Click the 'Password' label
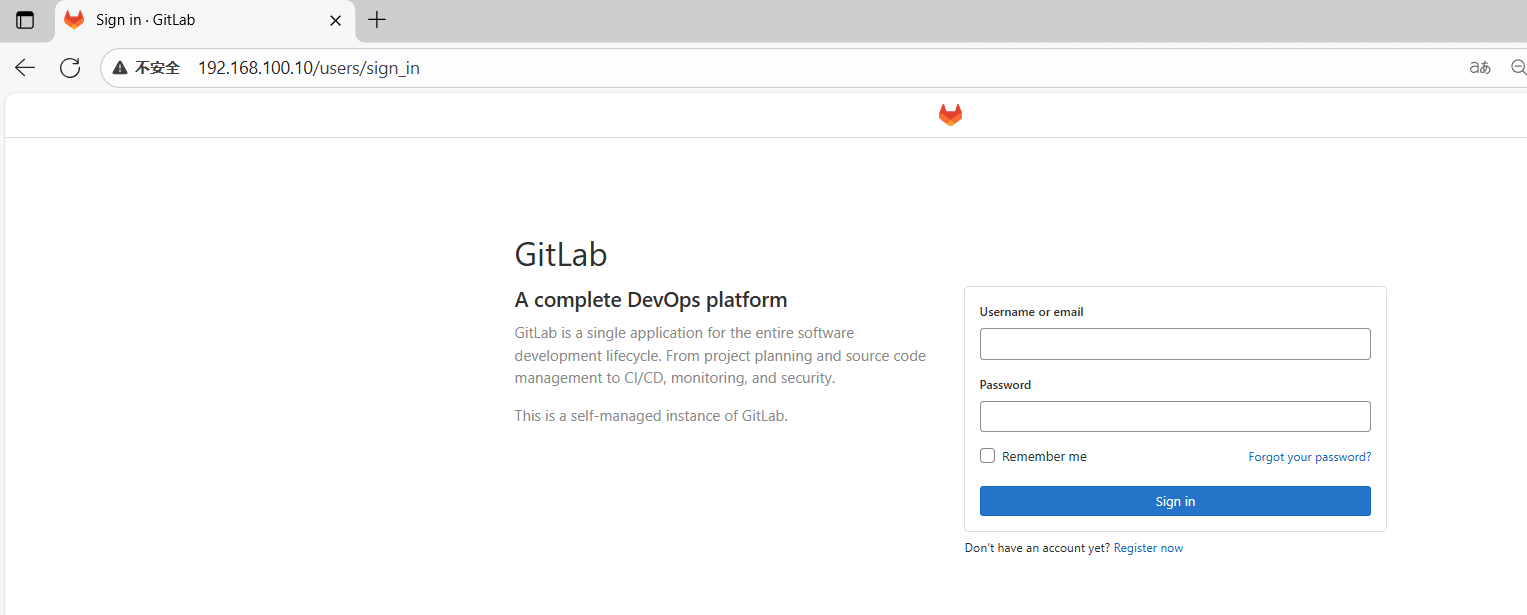 [1005, 385]
